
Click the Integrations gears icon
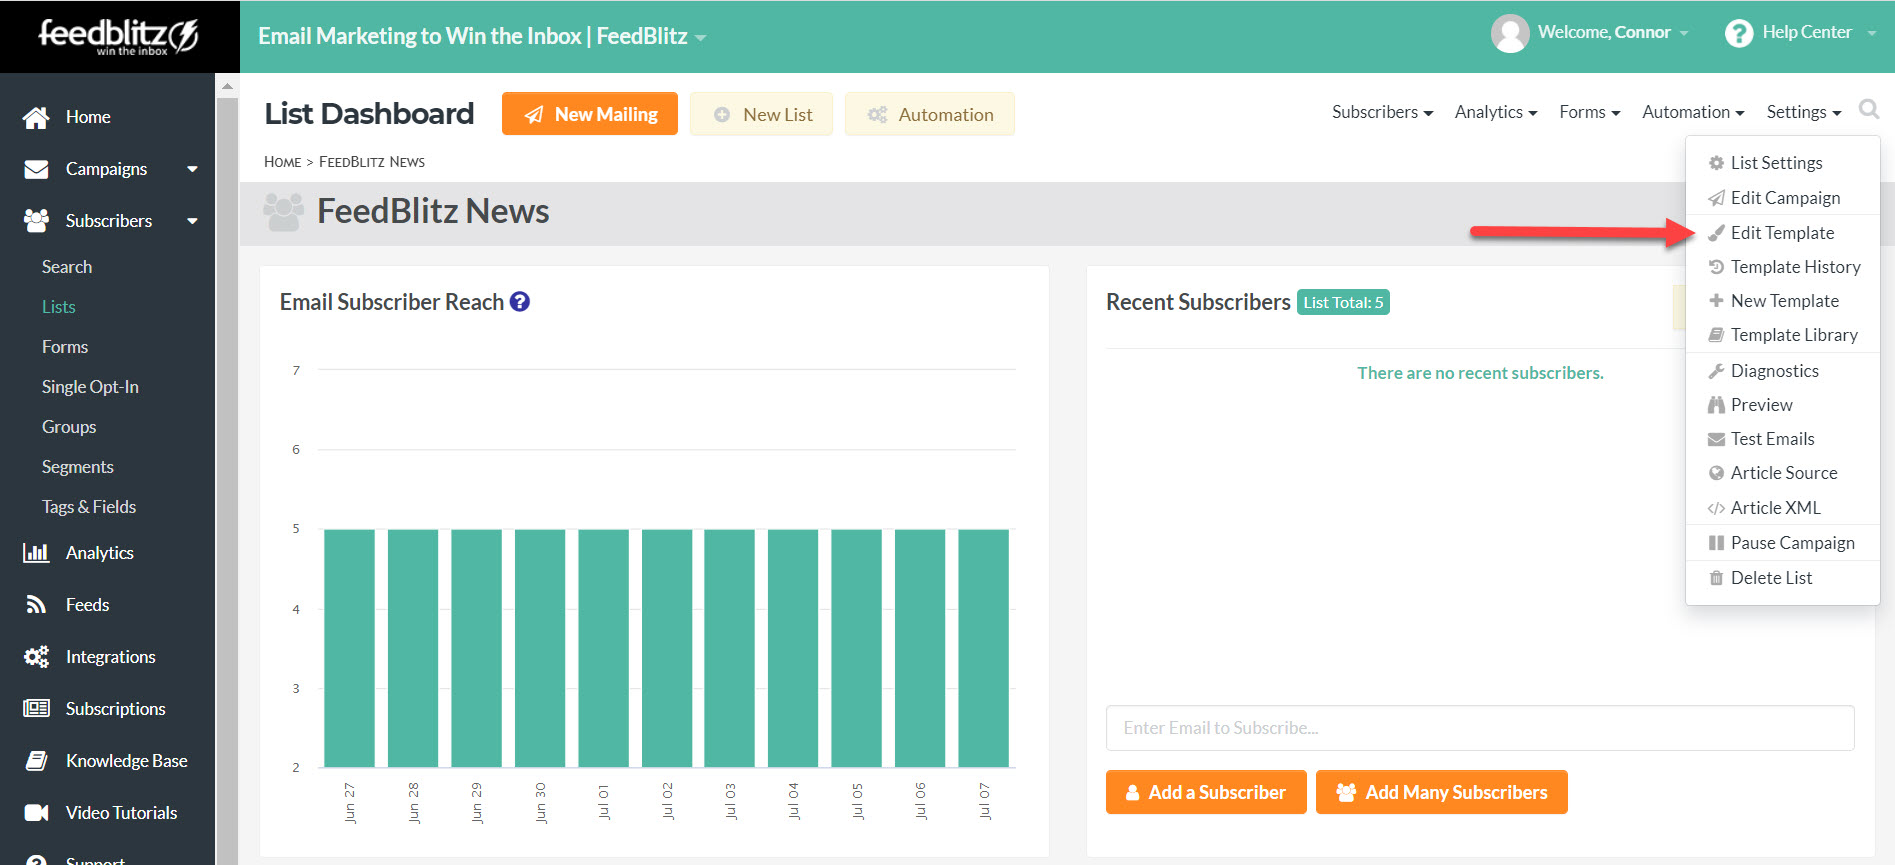[36, 657]
